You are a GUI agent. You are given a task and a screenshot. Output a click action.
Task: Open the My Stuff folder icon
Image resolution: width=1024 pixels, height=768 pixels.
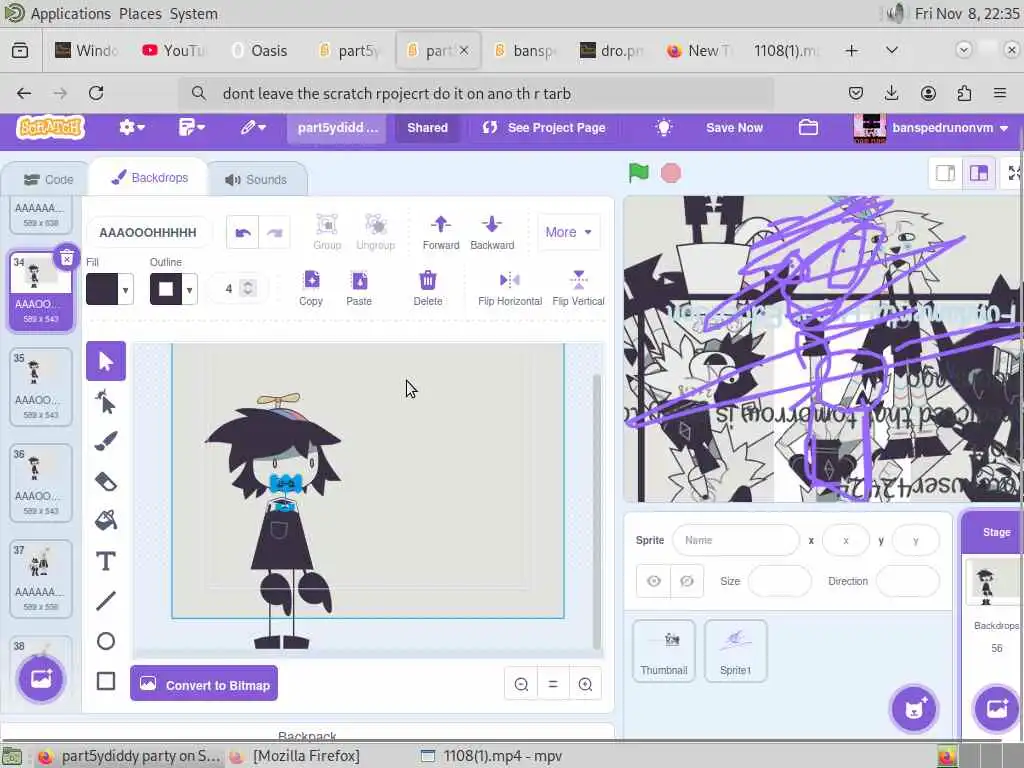tap(808, 127)
